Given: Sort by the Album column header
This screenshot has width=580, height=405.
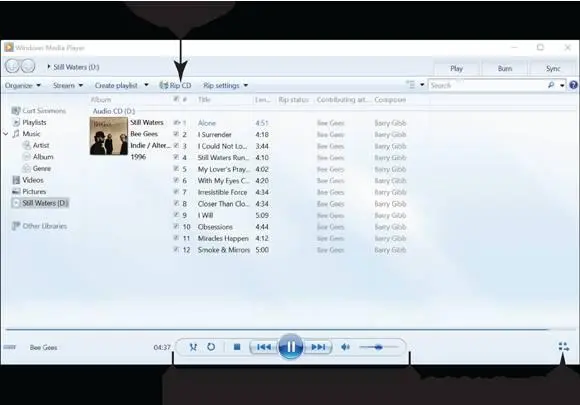Looking at the screenshot, I should [x=101, y=99].
